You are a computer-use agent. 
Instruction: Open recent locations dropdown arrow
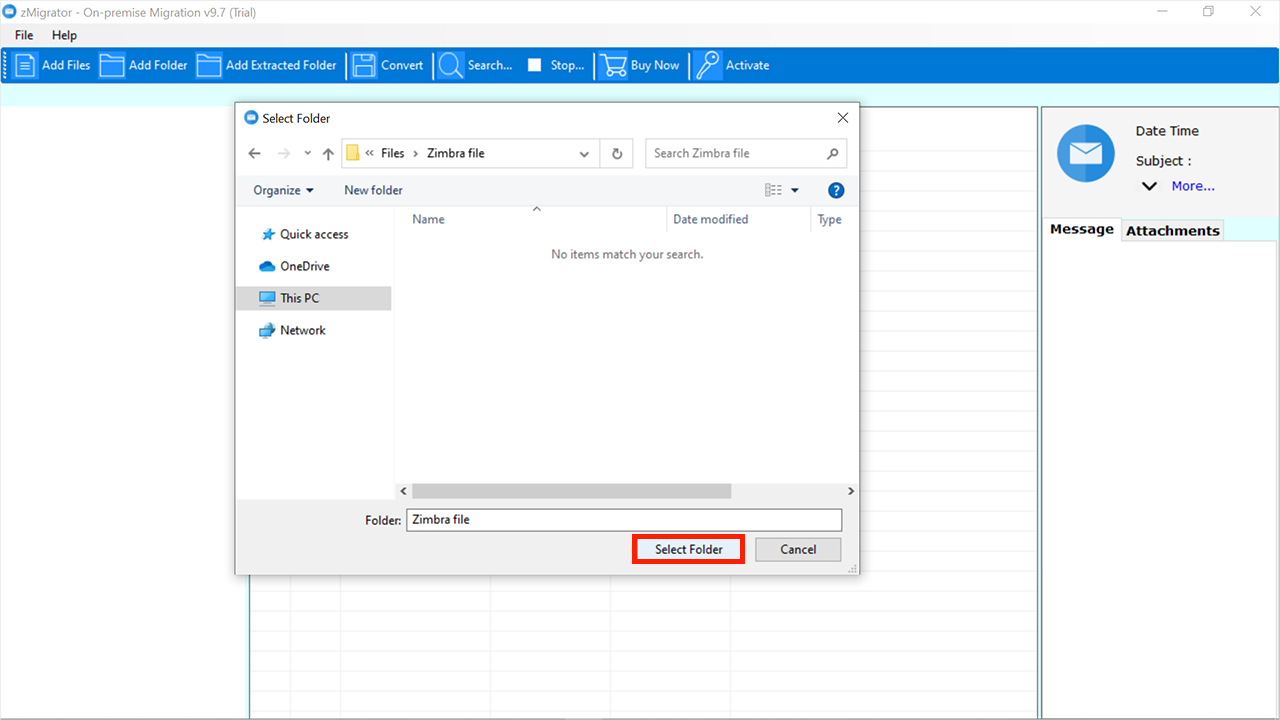point(307,153)
